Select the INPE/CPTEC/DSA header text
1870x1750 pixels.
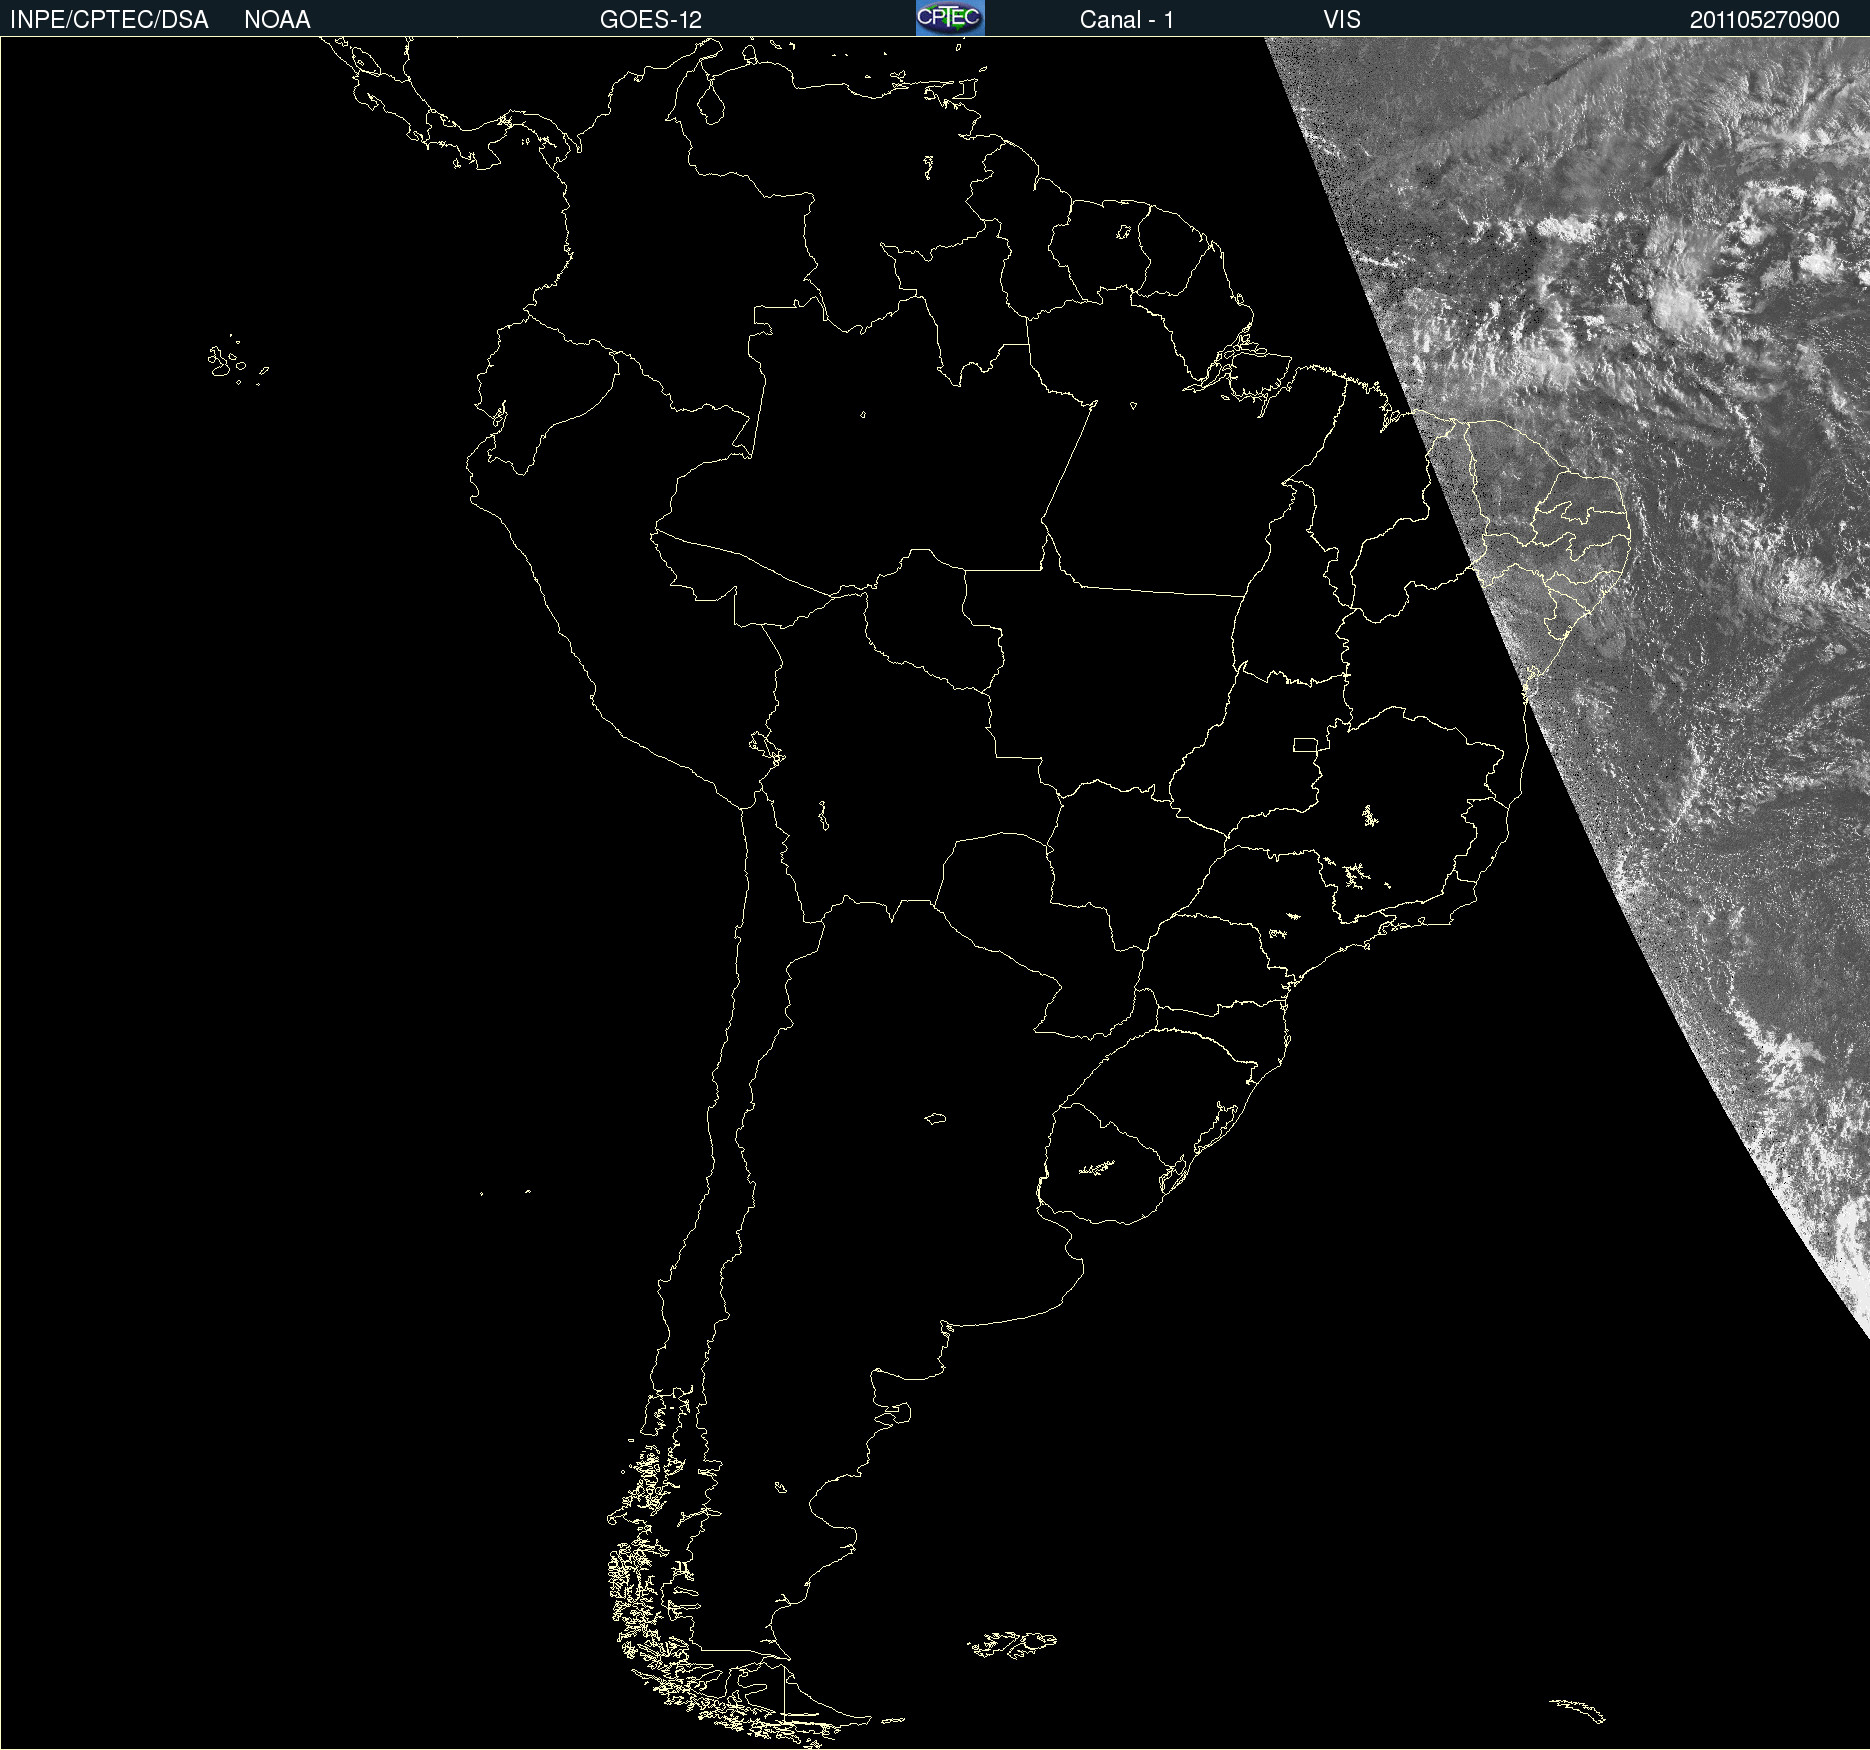coord(109,20)
